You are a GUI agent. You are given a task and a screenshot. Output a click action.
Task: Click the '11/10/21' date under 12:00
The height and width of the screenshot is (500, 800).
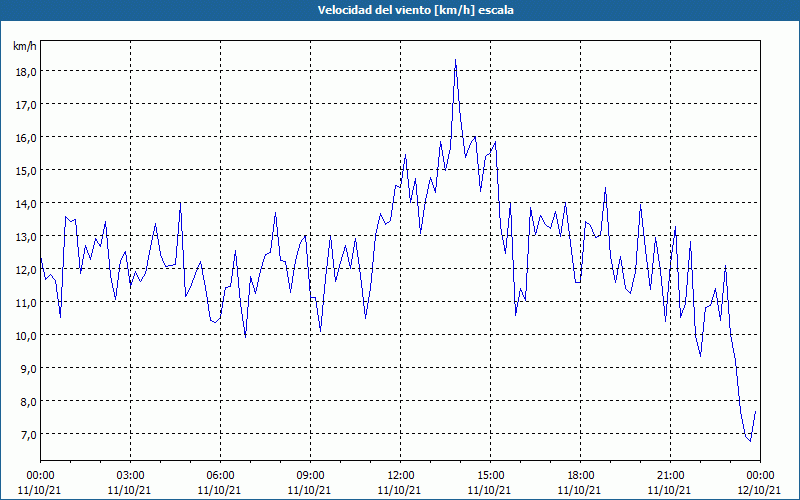399,490
